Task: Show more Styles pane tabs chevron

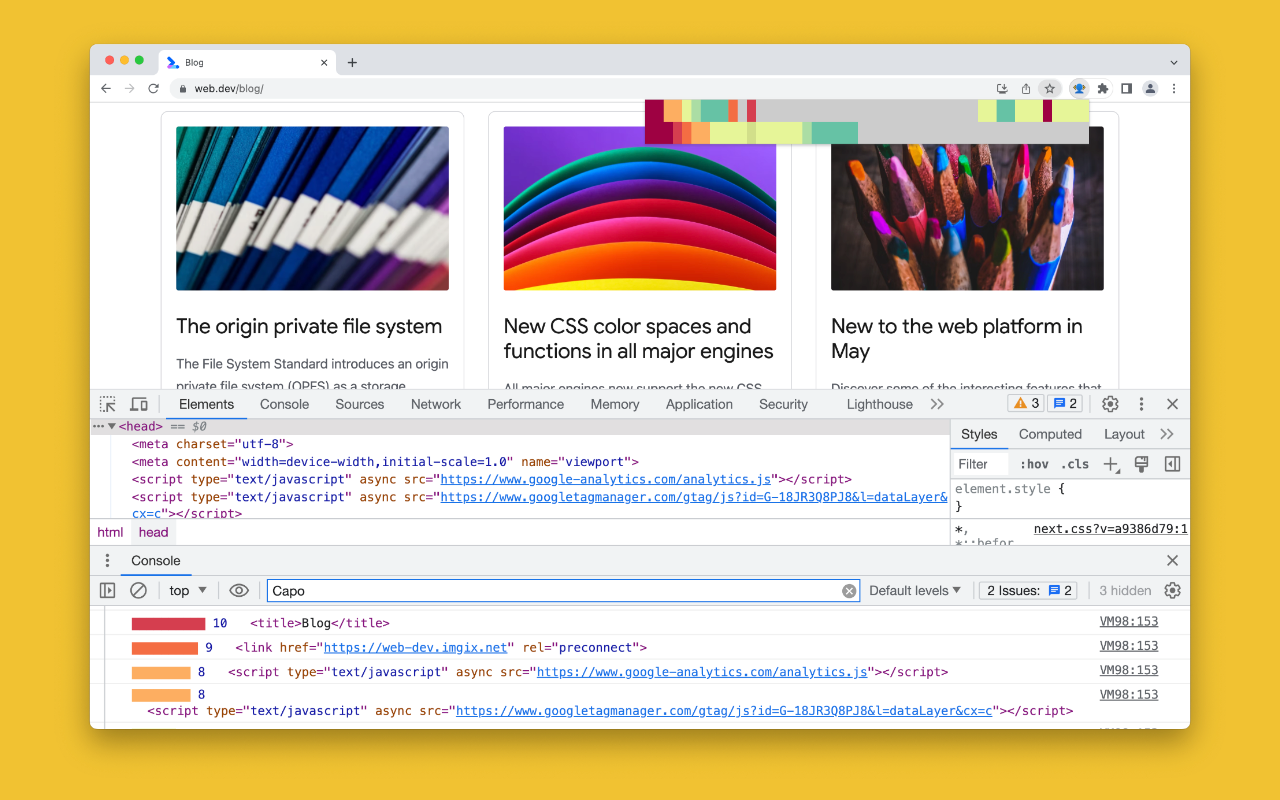Action: pos(1167,434)
